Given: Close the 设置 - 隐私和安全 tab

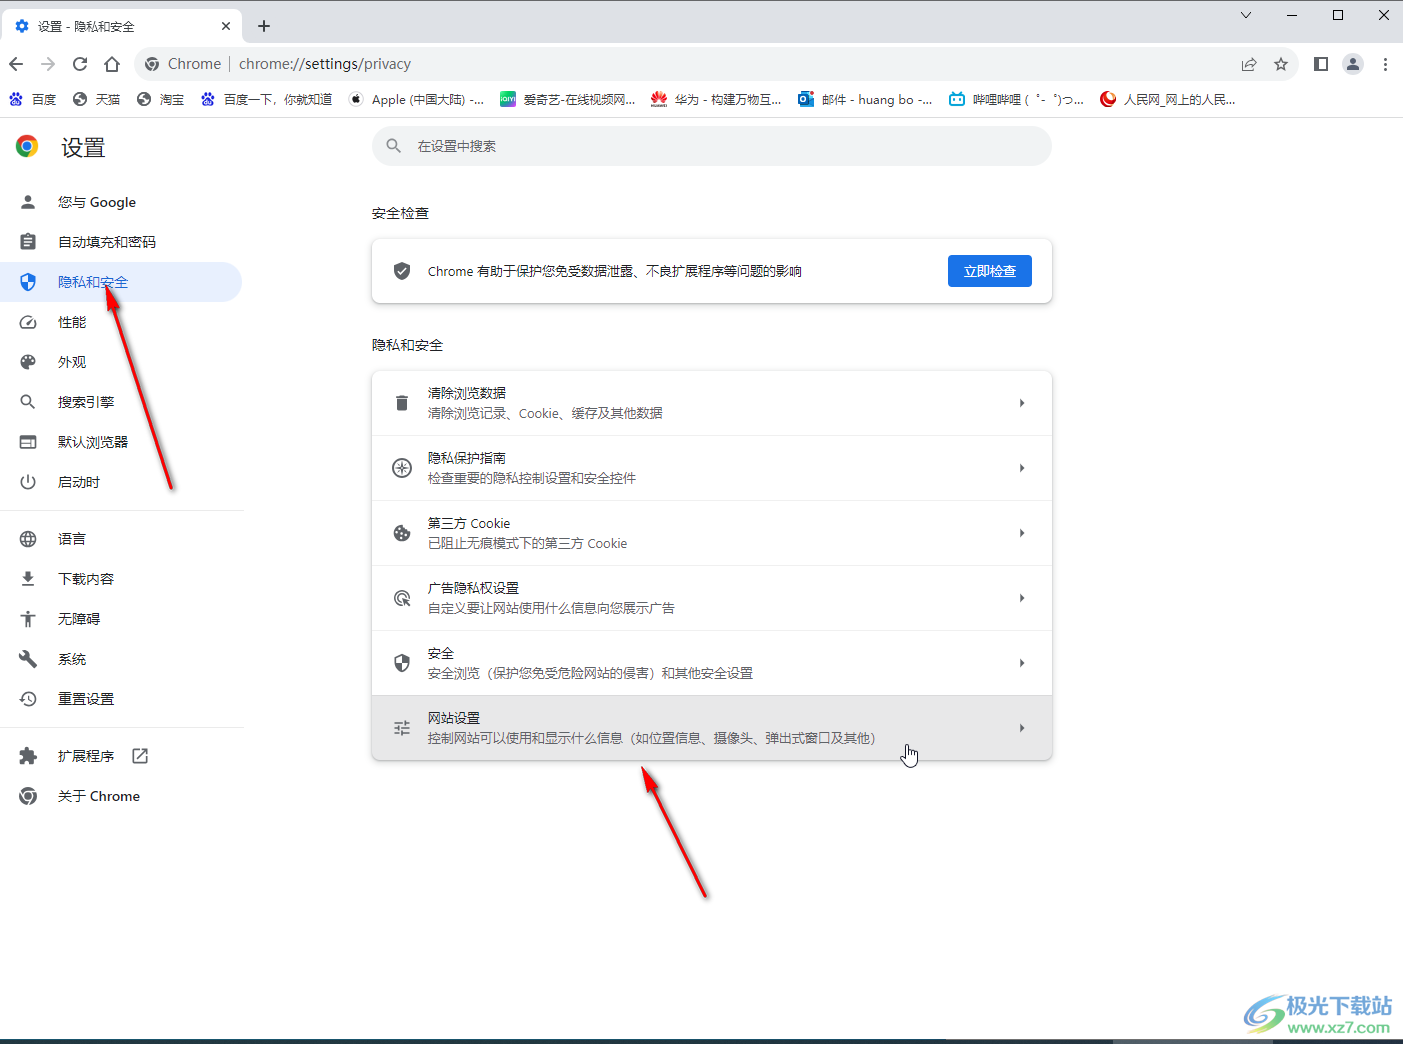Looking at the screenshot, I should click(x=226, y=26).
